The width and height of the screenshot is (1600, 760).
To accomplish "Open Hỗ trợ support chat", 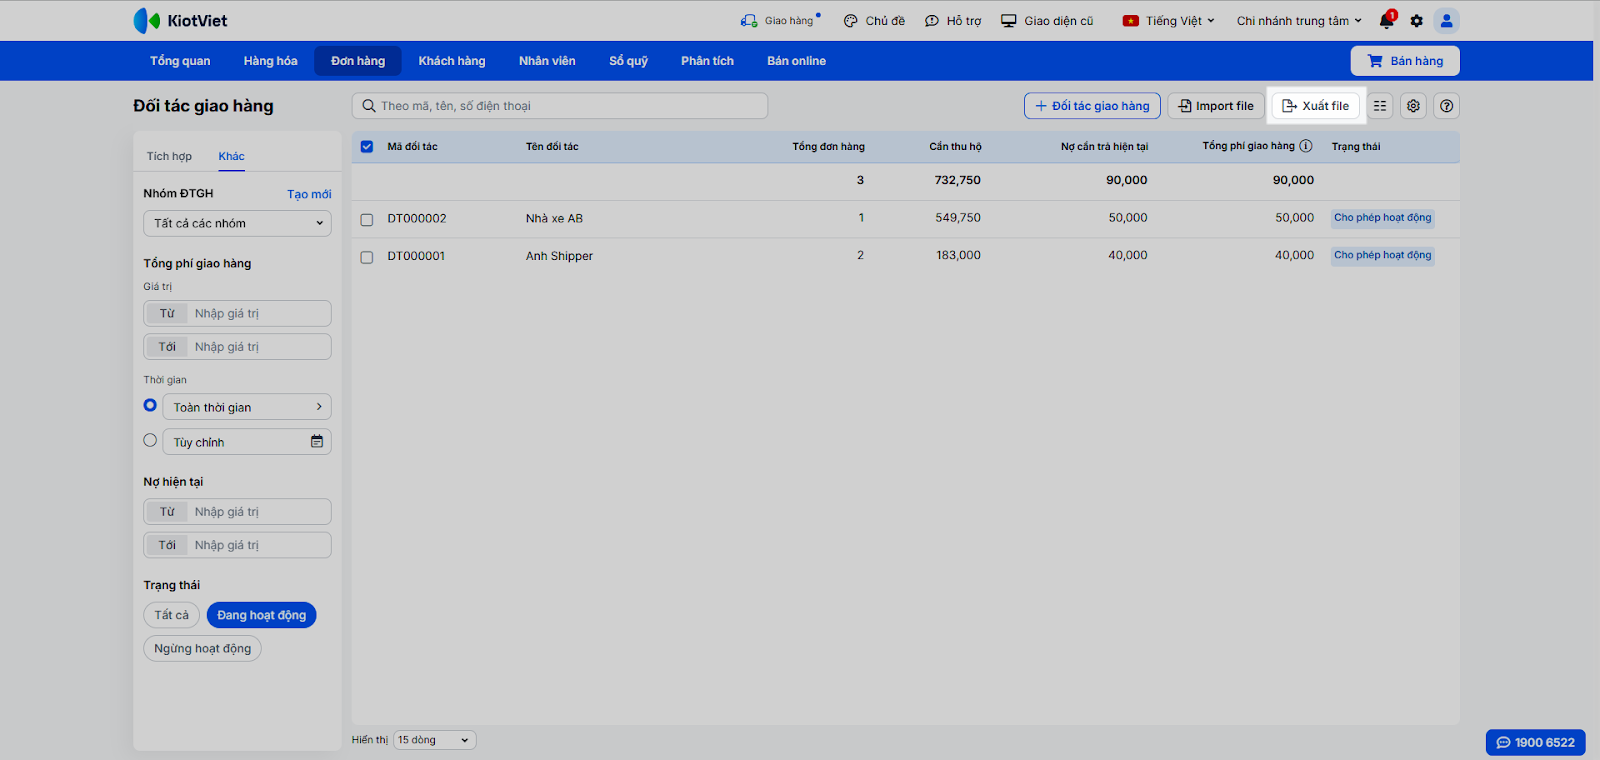I will coord(953,21).
